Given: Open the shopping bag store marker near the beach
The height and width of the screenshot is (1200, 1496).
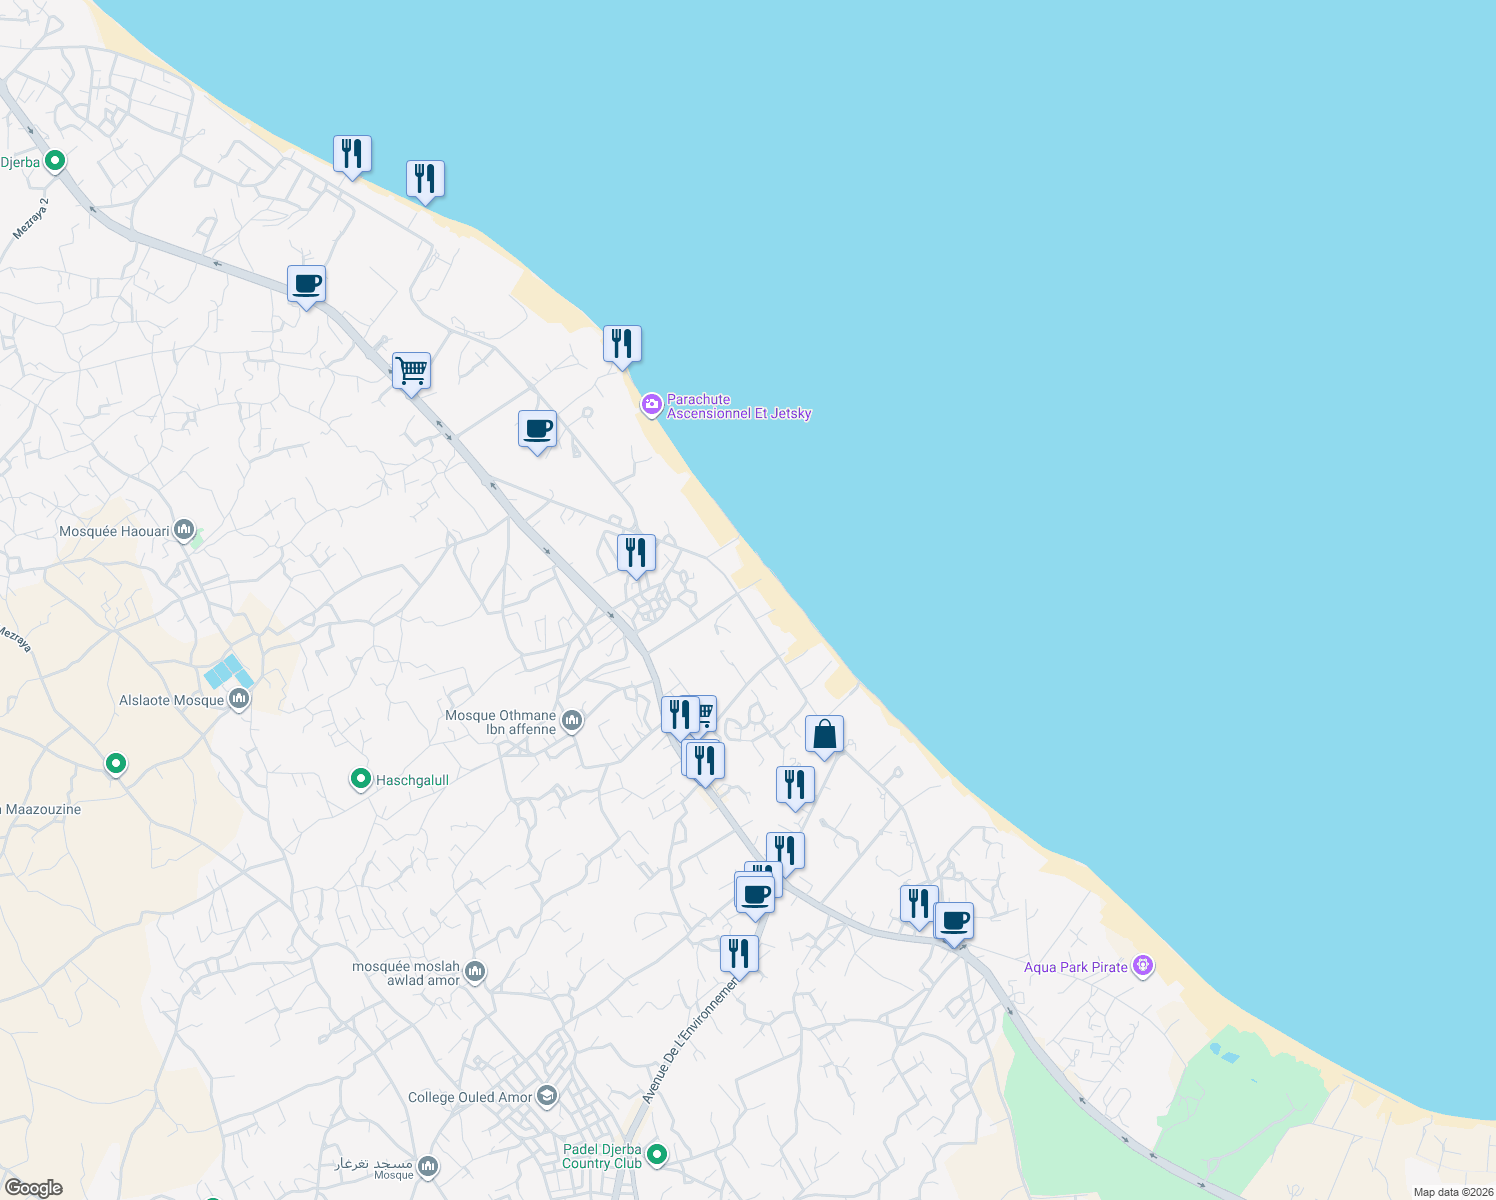Looking at the screenshot, I should tap(825, 733).
